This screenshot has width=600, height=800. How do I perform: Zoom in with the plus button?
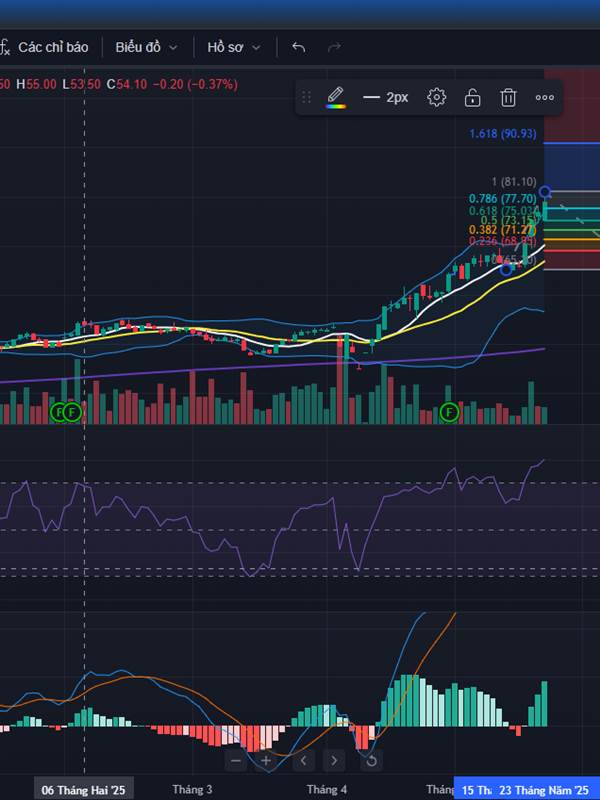click(x=266, y=761)
